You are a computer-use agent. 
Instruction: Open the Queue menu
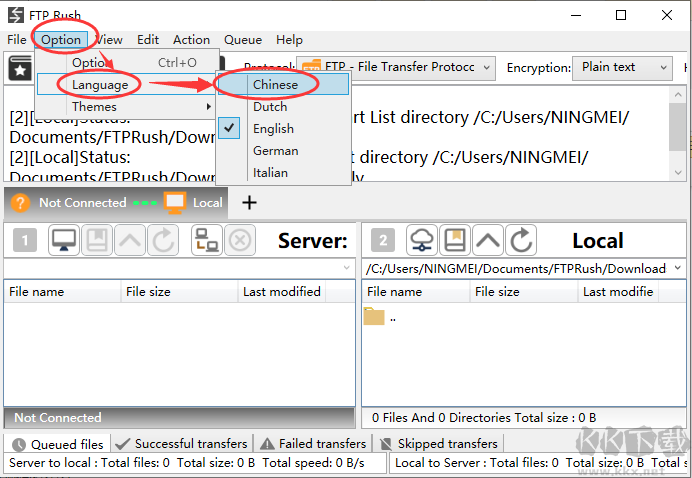243,40
